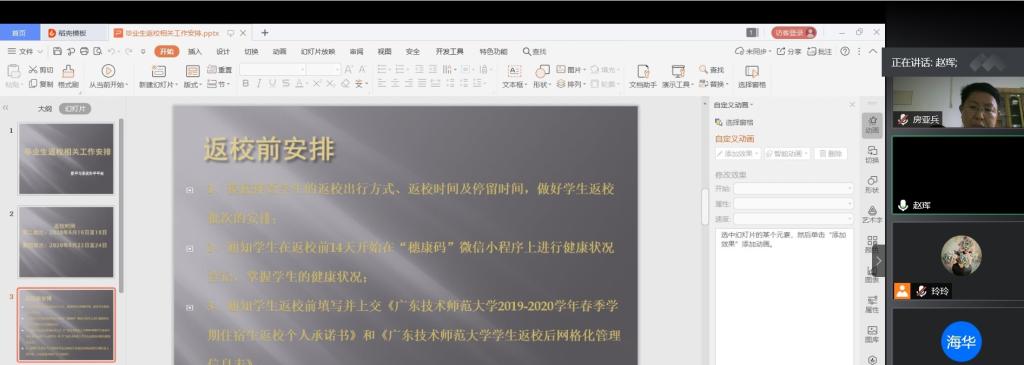Click the 选择窗格 selection pane ribbon icon

[x=752, y=71]
